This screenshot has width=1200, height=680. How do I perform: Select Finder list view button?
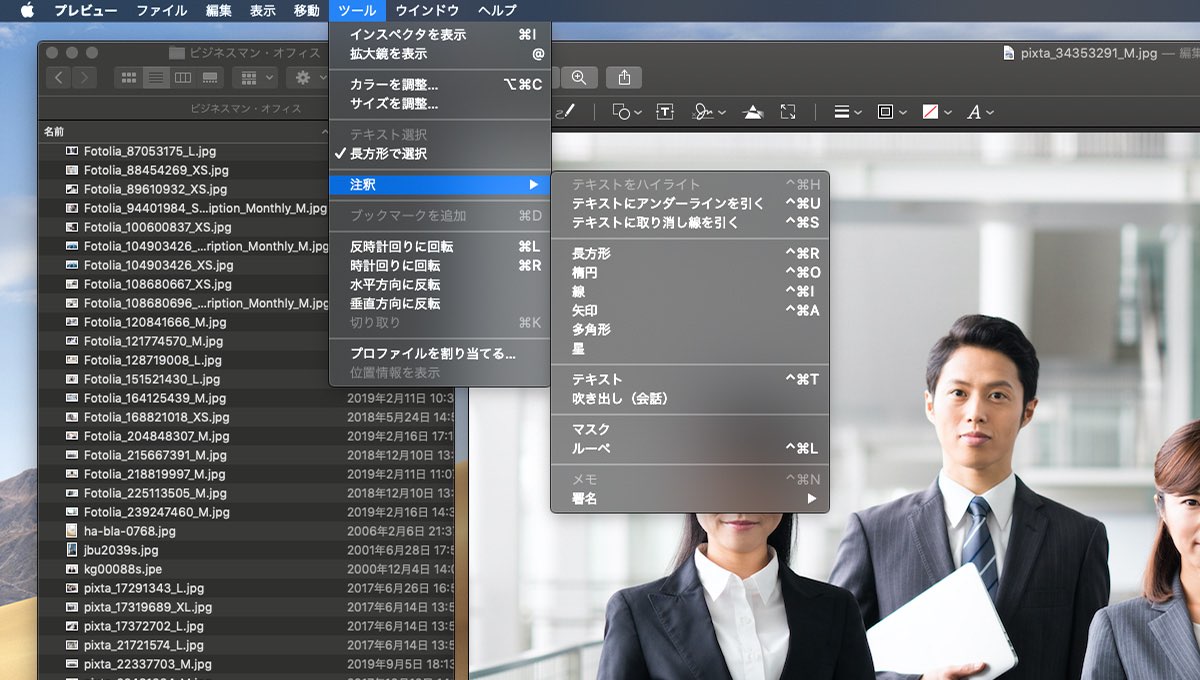click(156, 77)
